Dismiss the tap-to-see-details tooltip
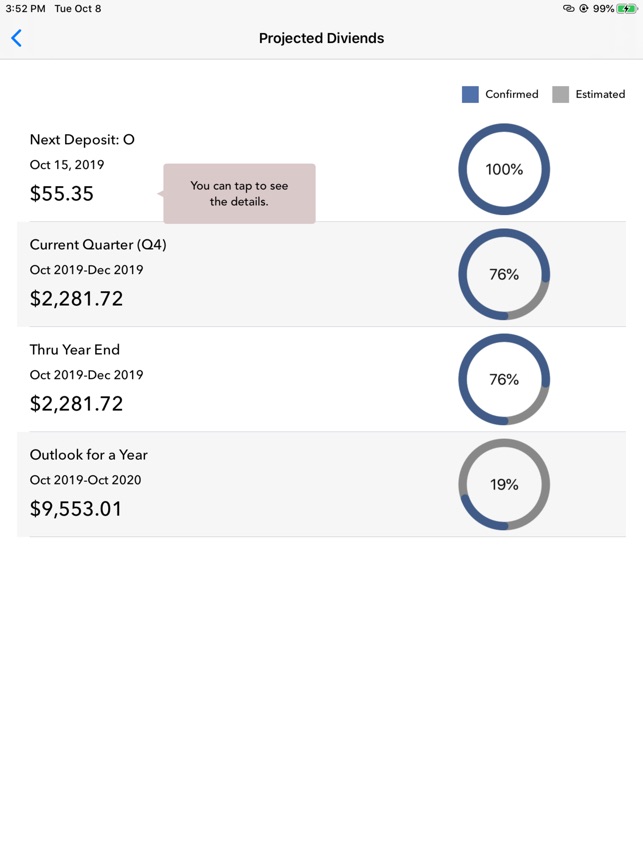This screenshot has width=643, height=858. point(238,193)
